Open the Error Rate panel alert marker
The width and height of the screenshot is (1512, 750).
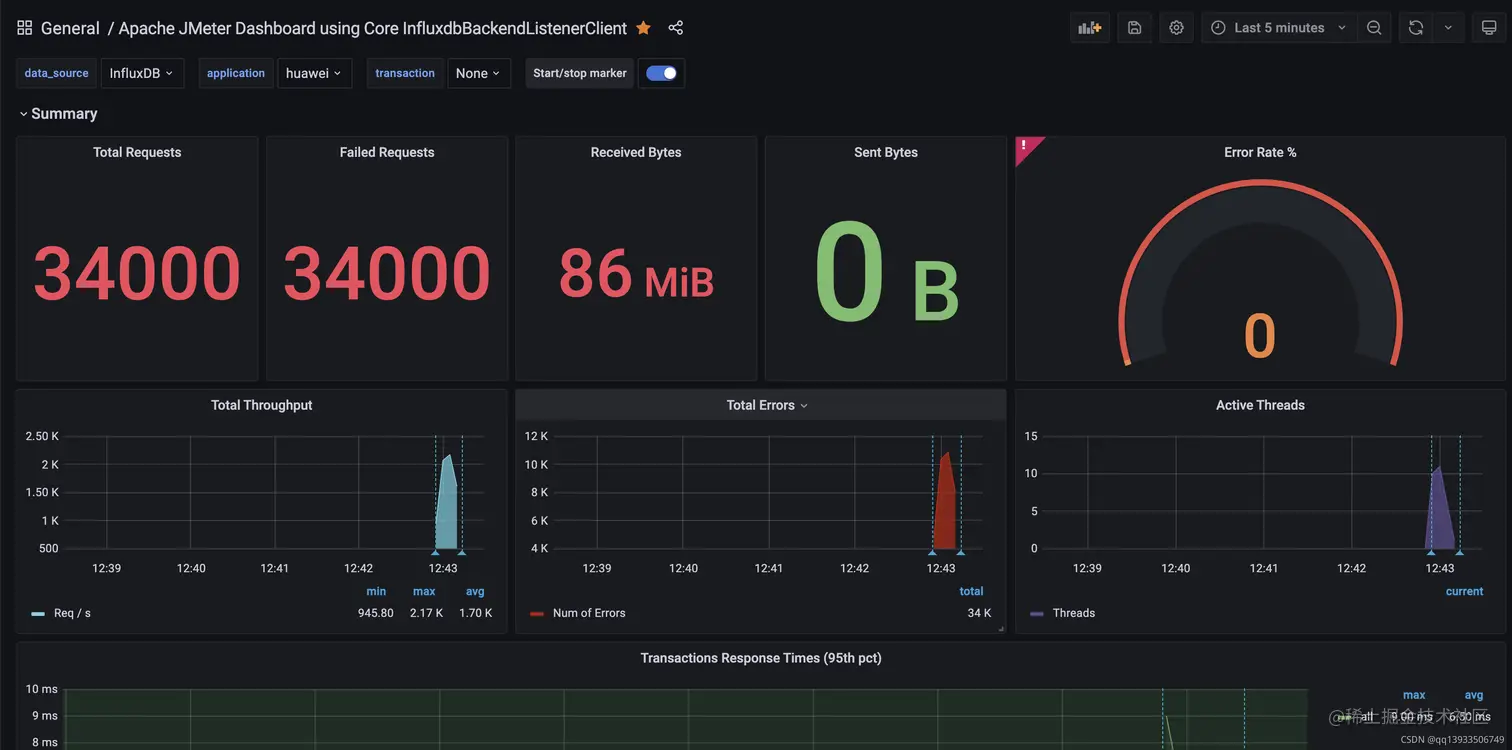tap(1025, 146)
